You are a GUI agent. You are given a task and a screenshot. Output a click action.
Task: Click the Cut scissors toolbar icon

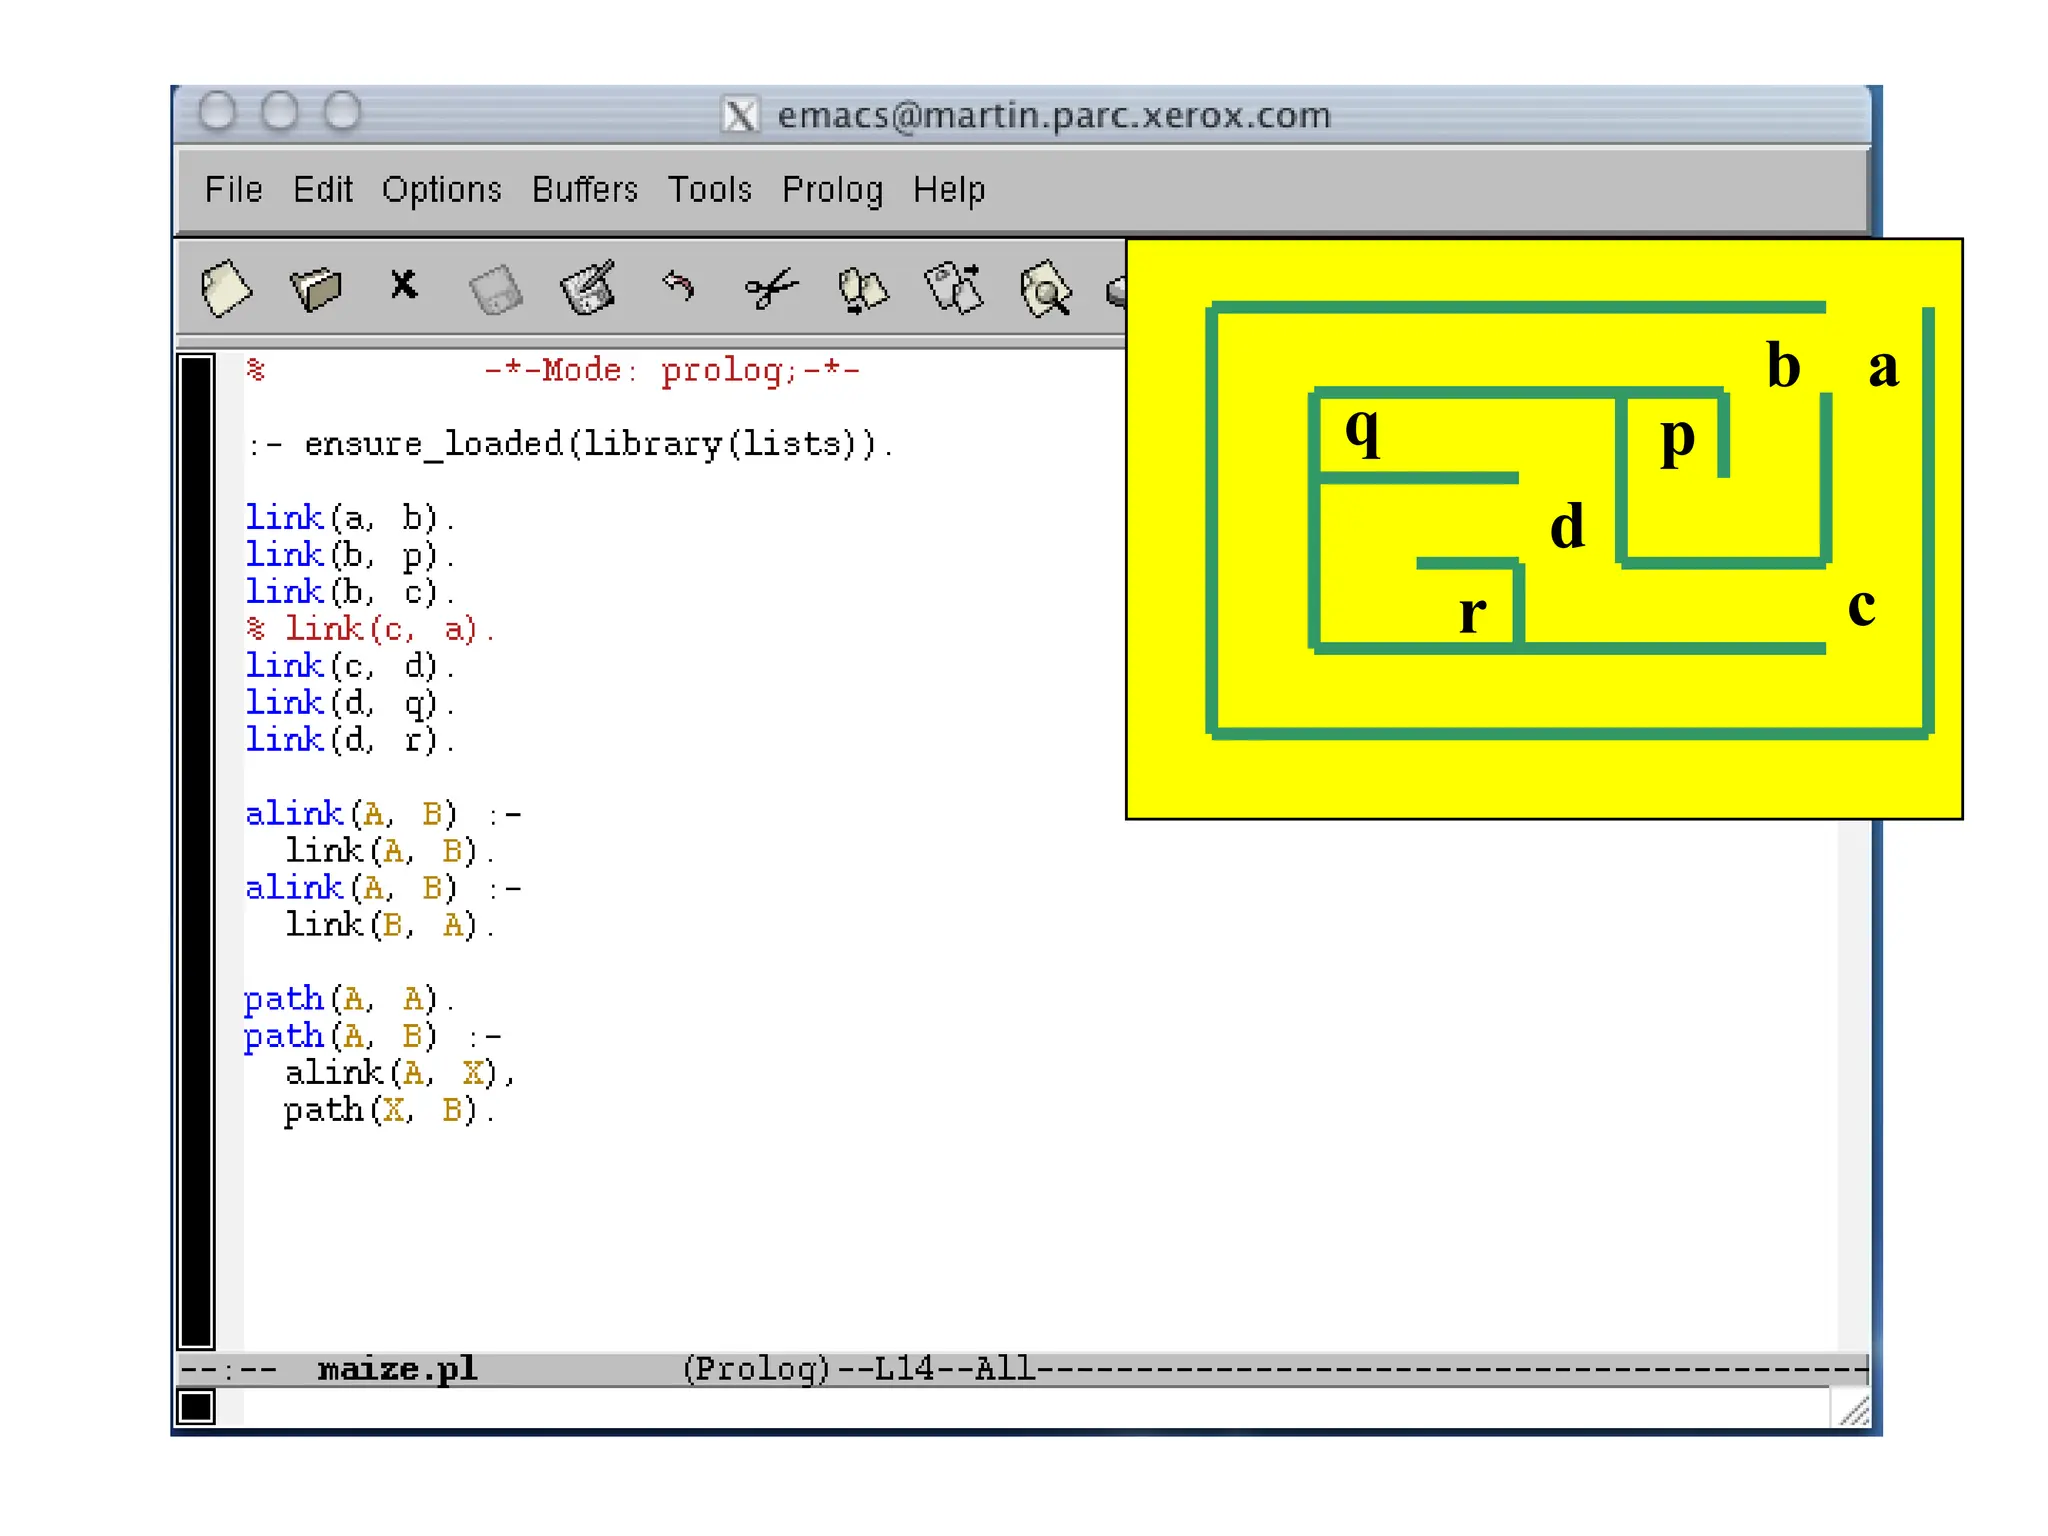pyautogui.click(x=771, y=290)
